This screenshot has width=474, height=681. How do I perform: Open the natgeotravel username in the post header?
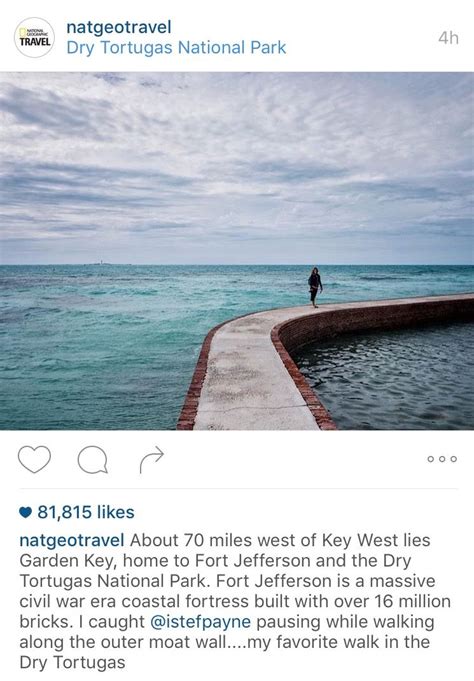[x=119, y=27]
